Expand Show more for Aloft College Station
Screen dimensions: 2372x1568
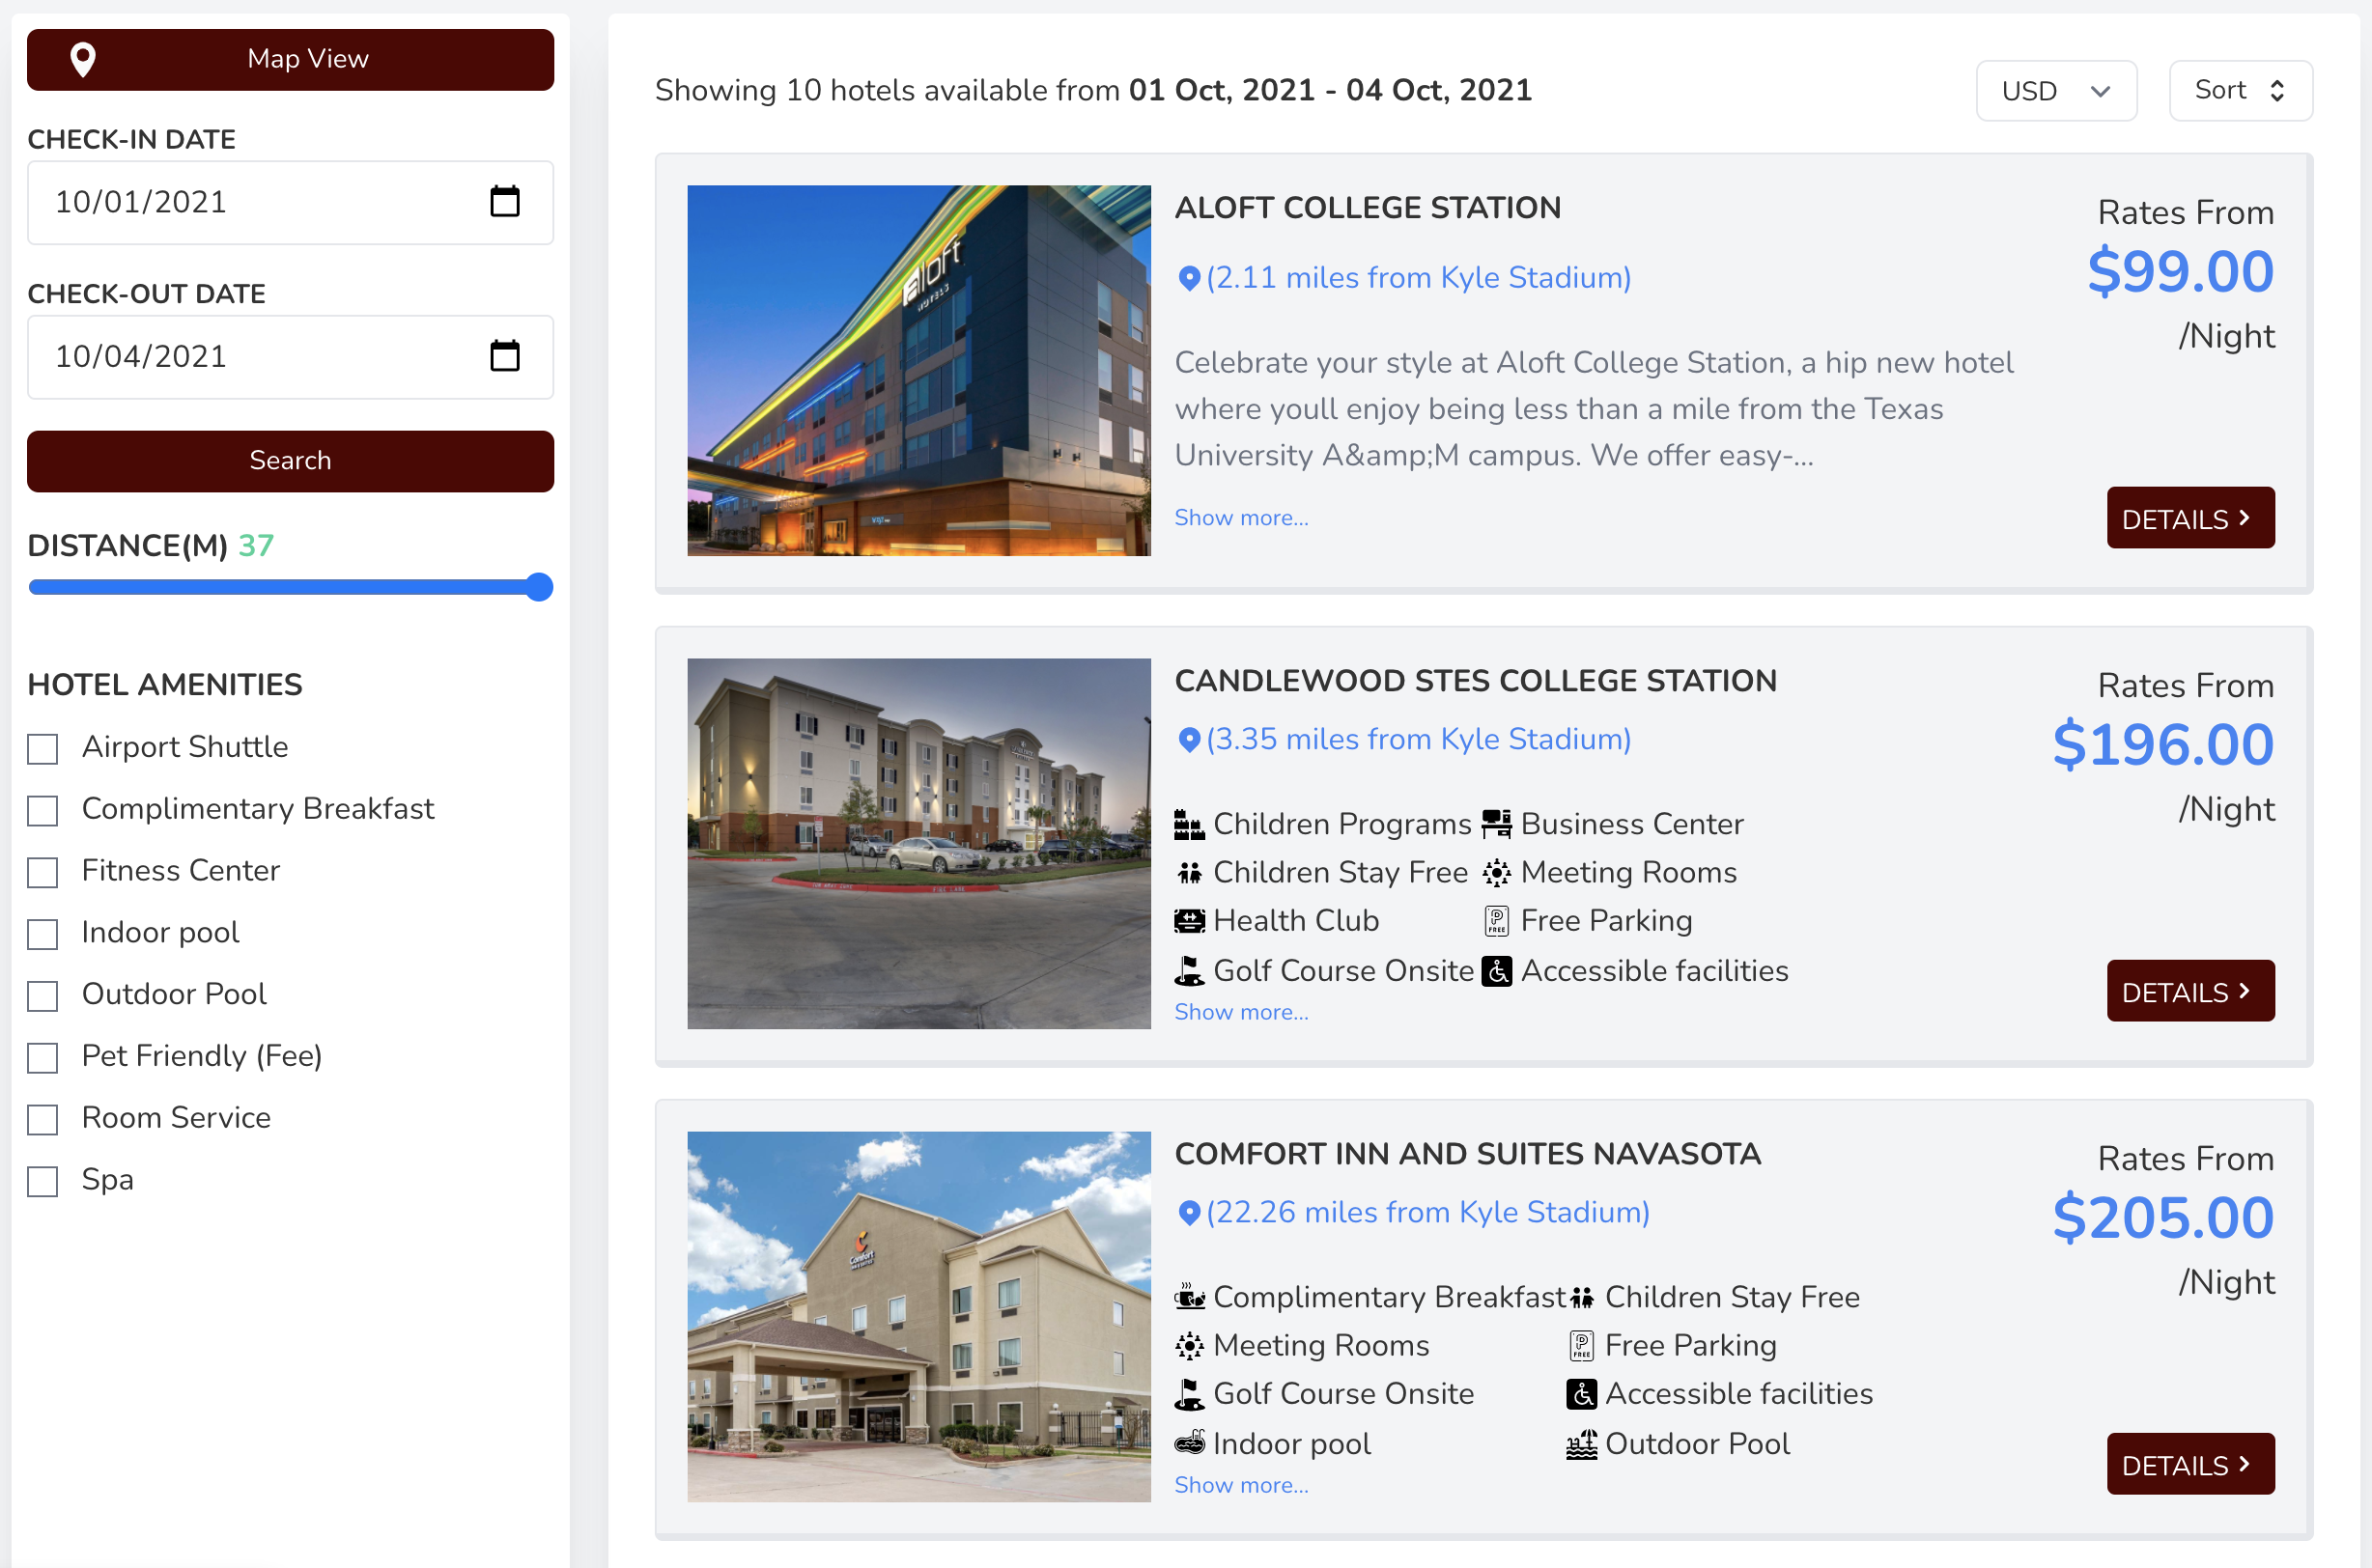1241,518
